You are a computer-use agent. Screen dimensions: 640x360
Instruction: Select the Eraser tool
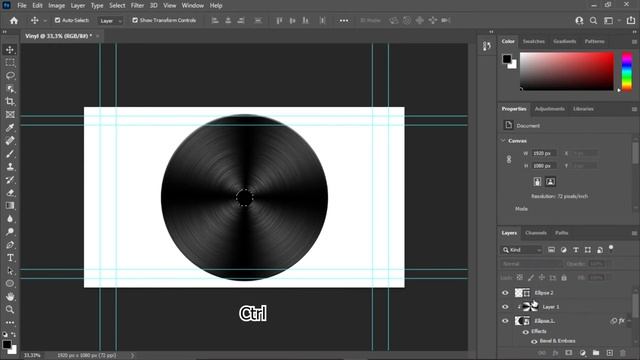point(10,193)
